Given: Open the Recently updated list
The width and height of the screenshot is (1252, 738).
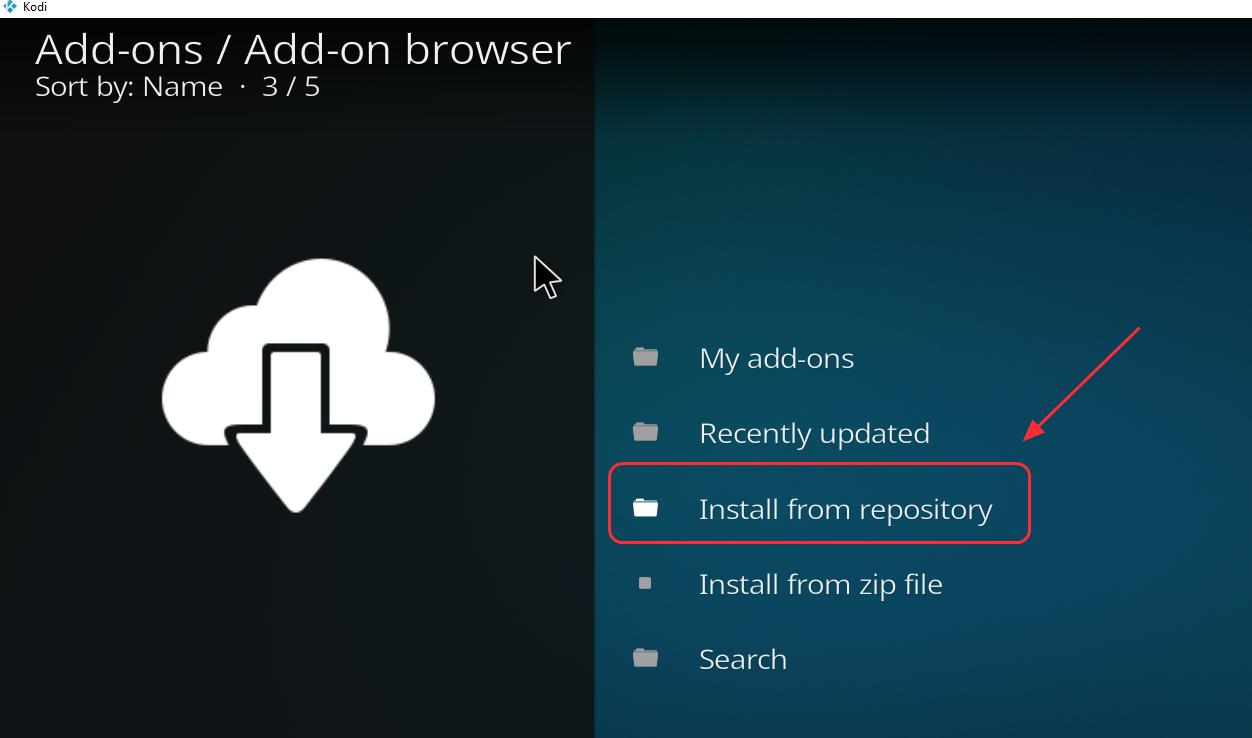Looking at the screenshot, I should point(814,433).
